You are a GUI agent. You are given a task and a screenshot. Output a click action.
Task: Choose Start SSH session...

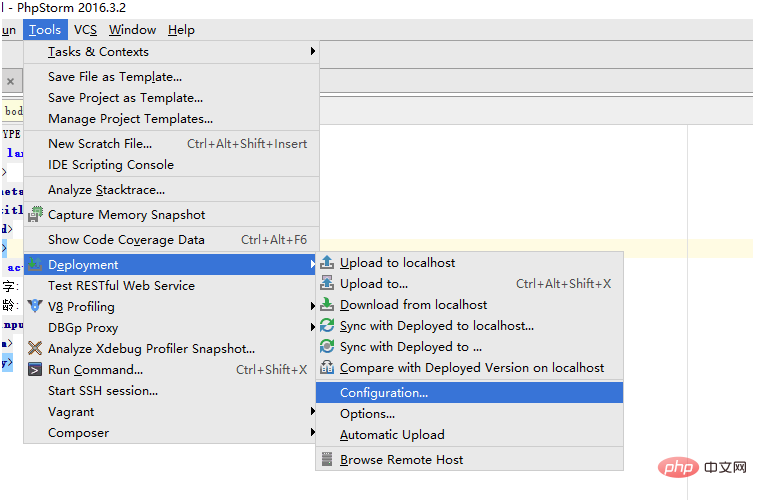point(171,390)
